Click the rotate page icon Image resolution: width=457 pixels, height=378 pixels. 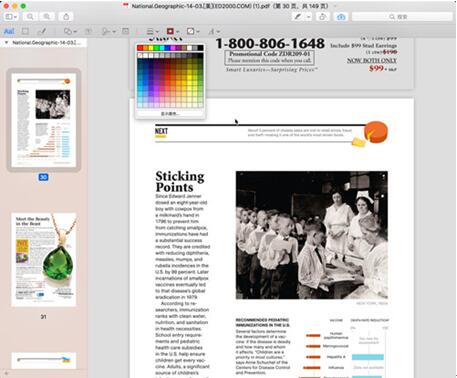322,17
